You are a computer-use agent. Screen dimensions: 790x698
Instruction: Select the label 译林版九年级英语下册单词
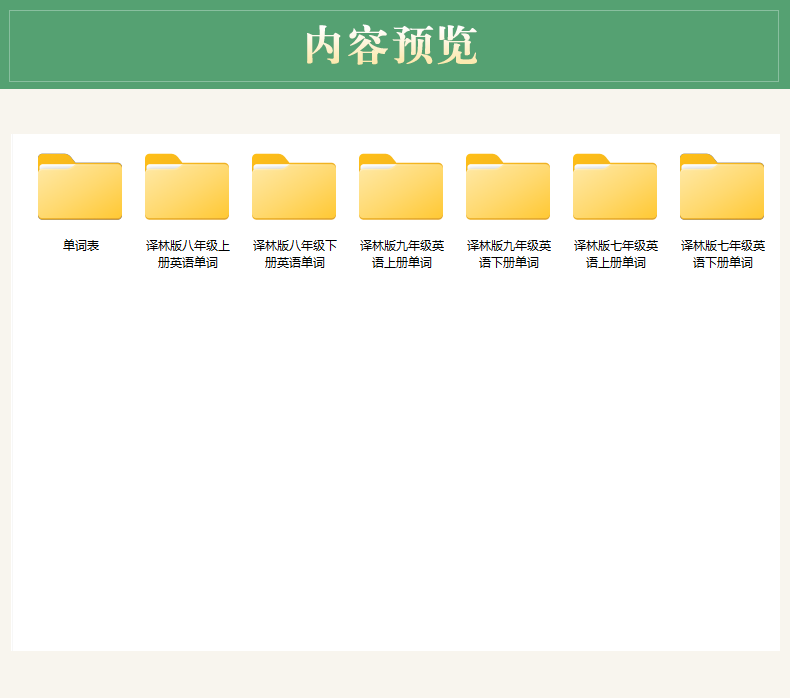pos(509,254)
